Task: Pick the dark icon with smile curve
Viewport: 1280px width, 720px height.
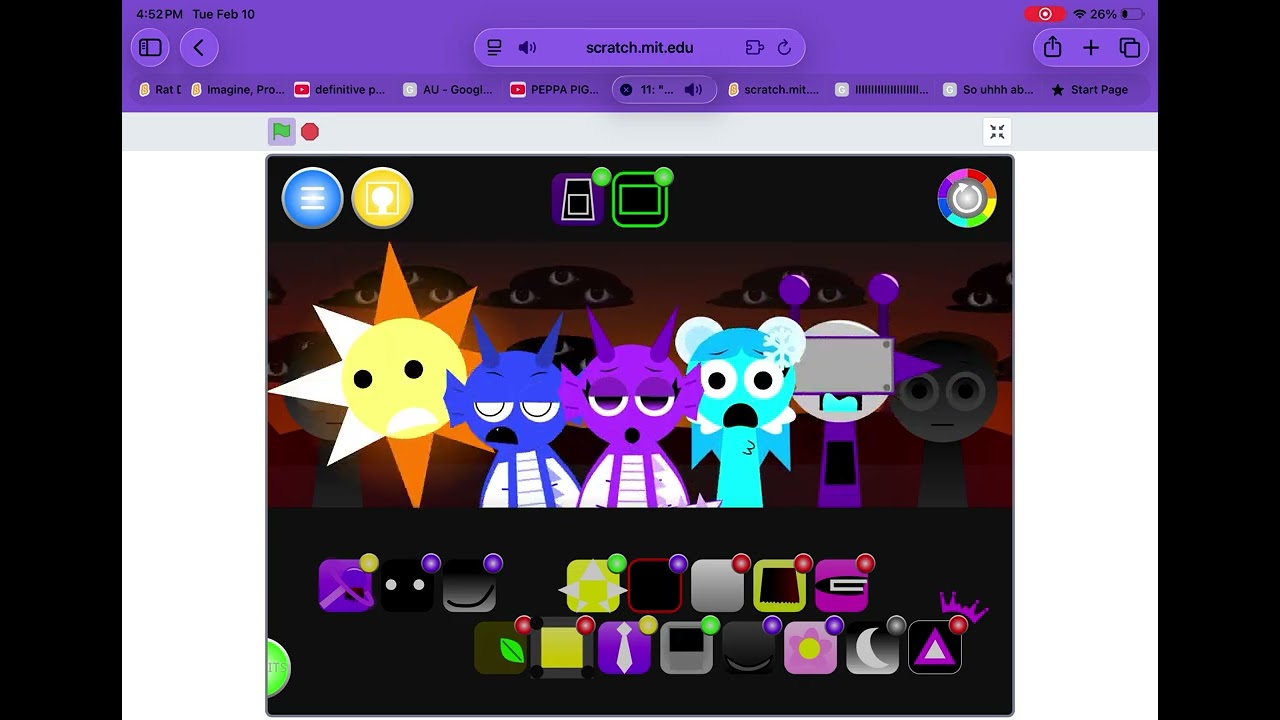Action: coord(748,647)
